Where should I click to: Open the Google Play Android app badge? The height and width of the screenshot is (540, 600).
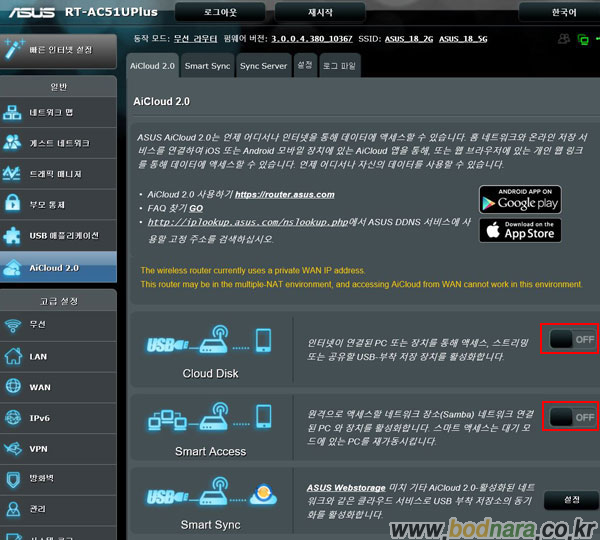point(520,199)
